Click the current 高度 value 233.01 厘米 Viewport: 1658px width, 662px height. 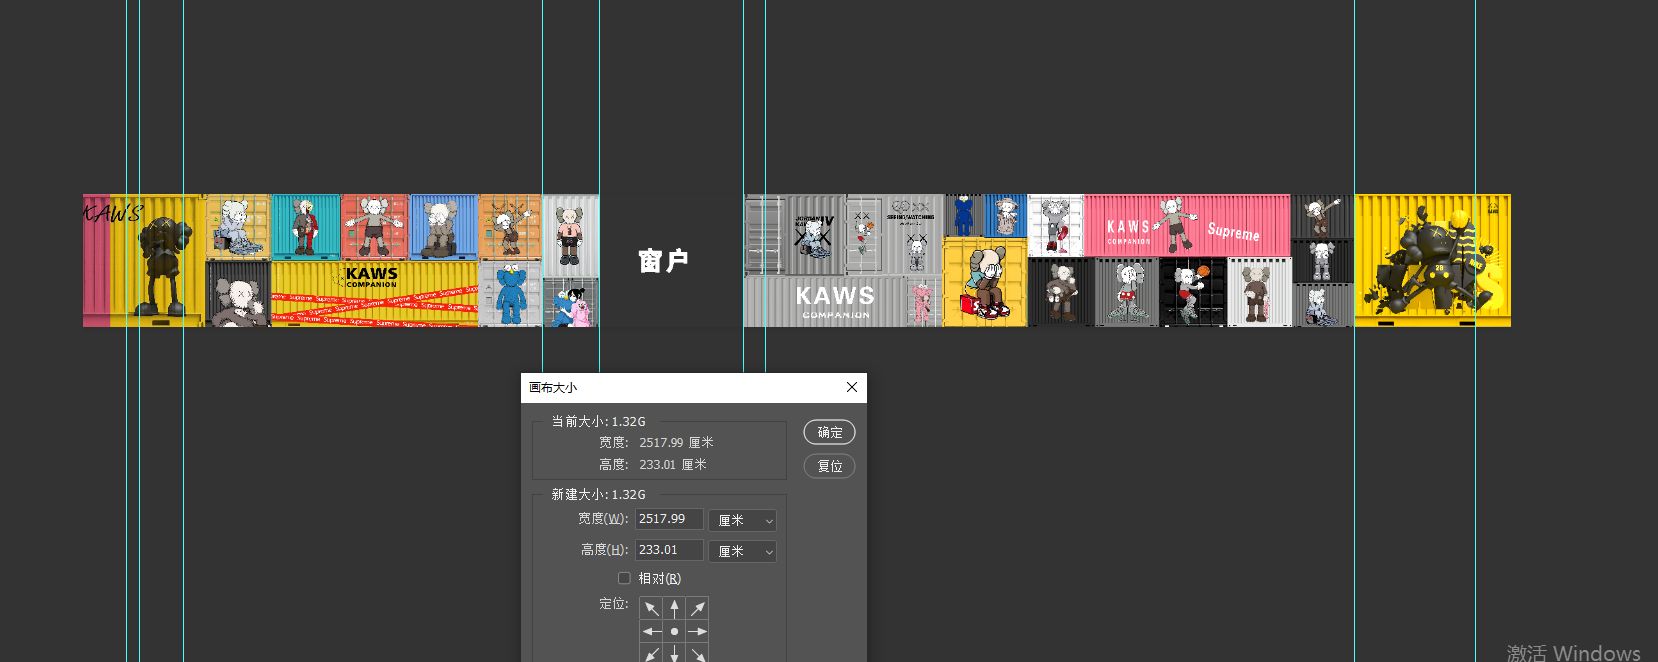[x=673, y=464]
